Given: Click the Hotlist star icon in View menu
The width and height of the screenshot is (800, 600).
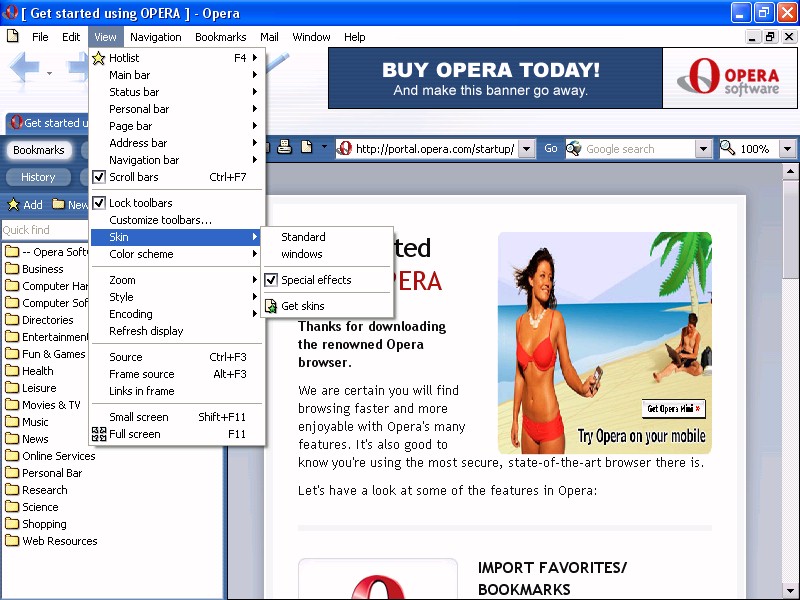Looking at the screenshot, I should pos(98,58).
